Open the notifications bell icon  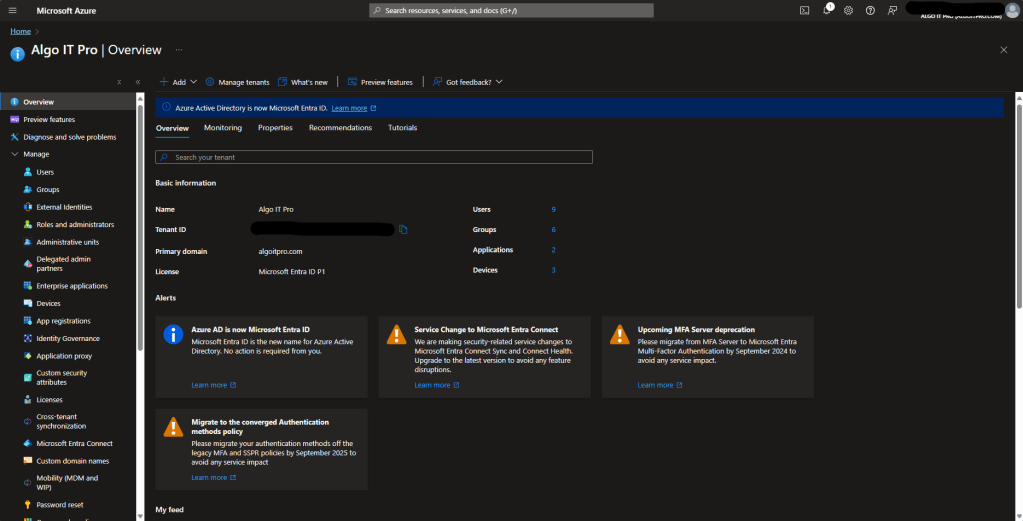[827, 10]
